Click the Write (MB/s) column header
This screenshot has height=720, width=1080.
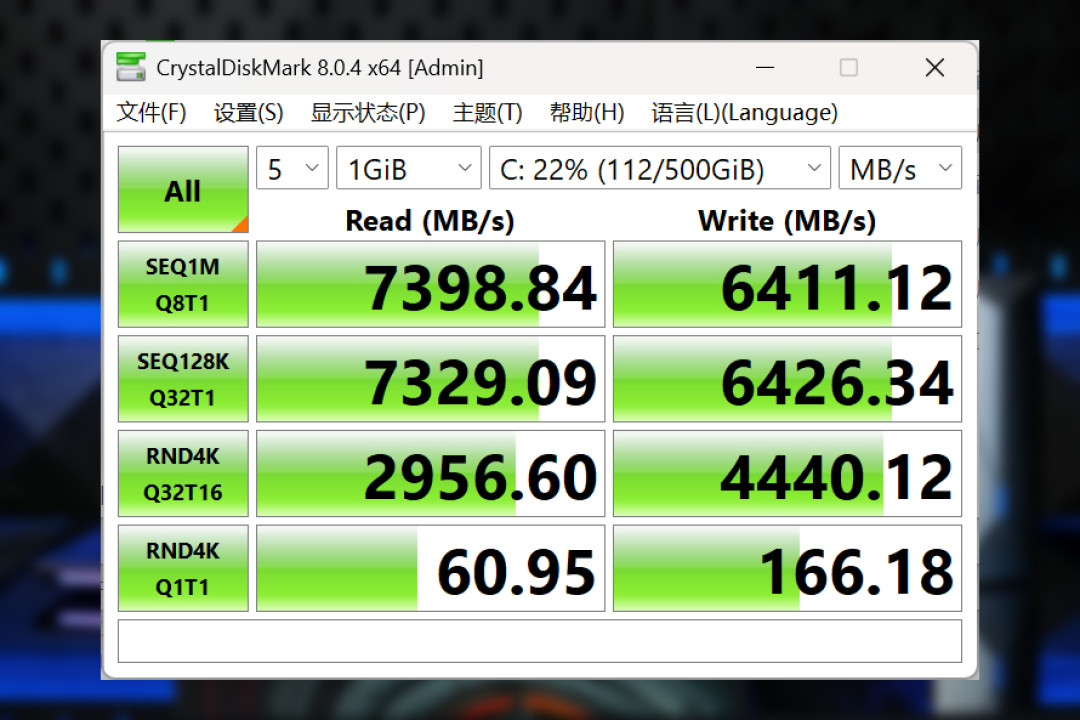click(x=787, y=221)
